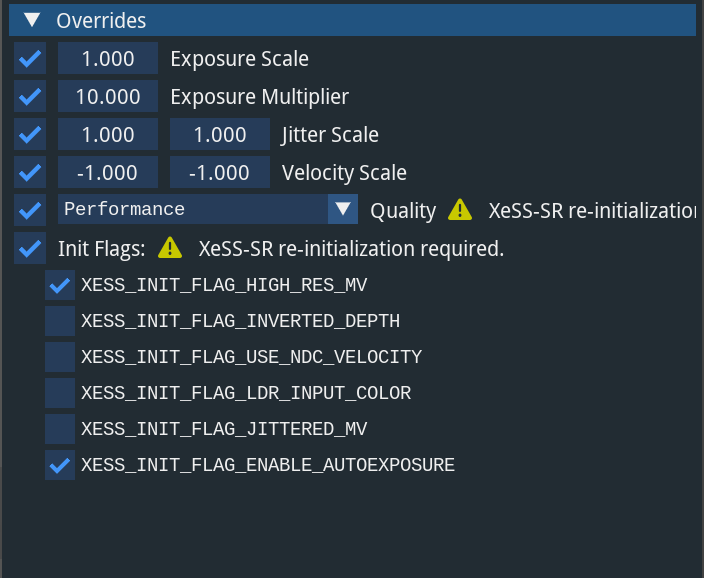Collapse the Overrides section
This screenshot has height=578, width=704.
(33, 20)
